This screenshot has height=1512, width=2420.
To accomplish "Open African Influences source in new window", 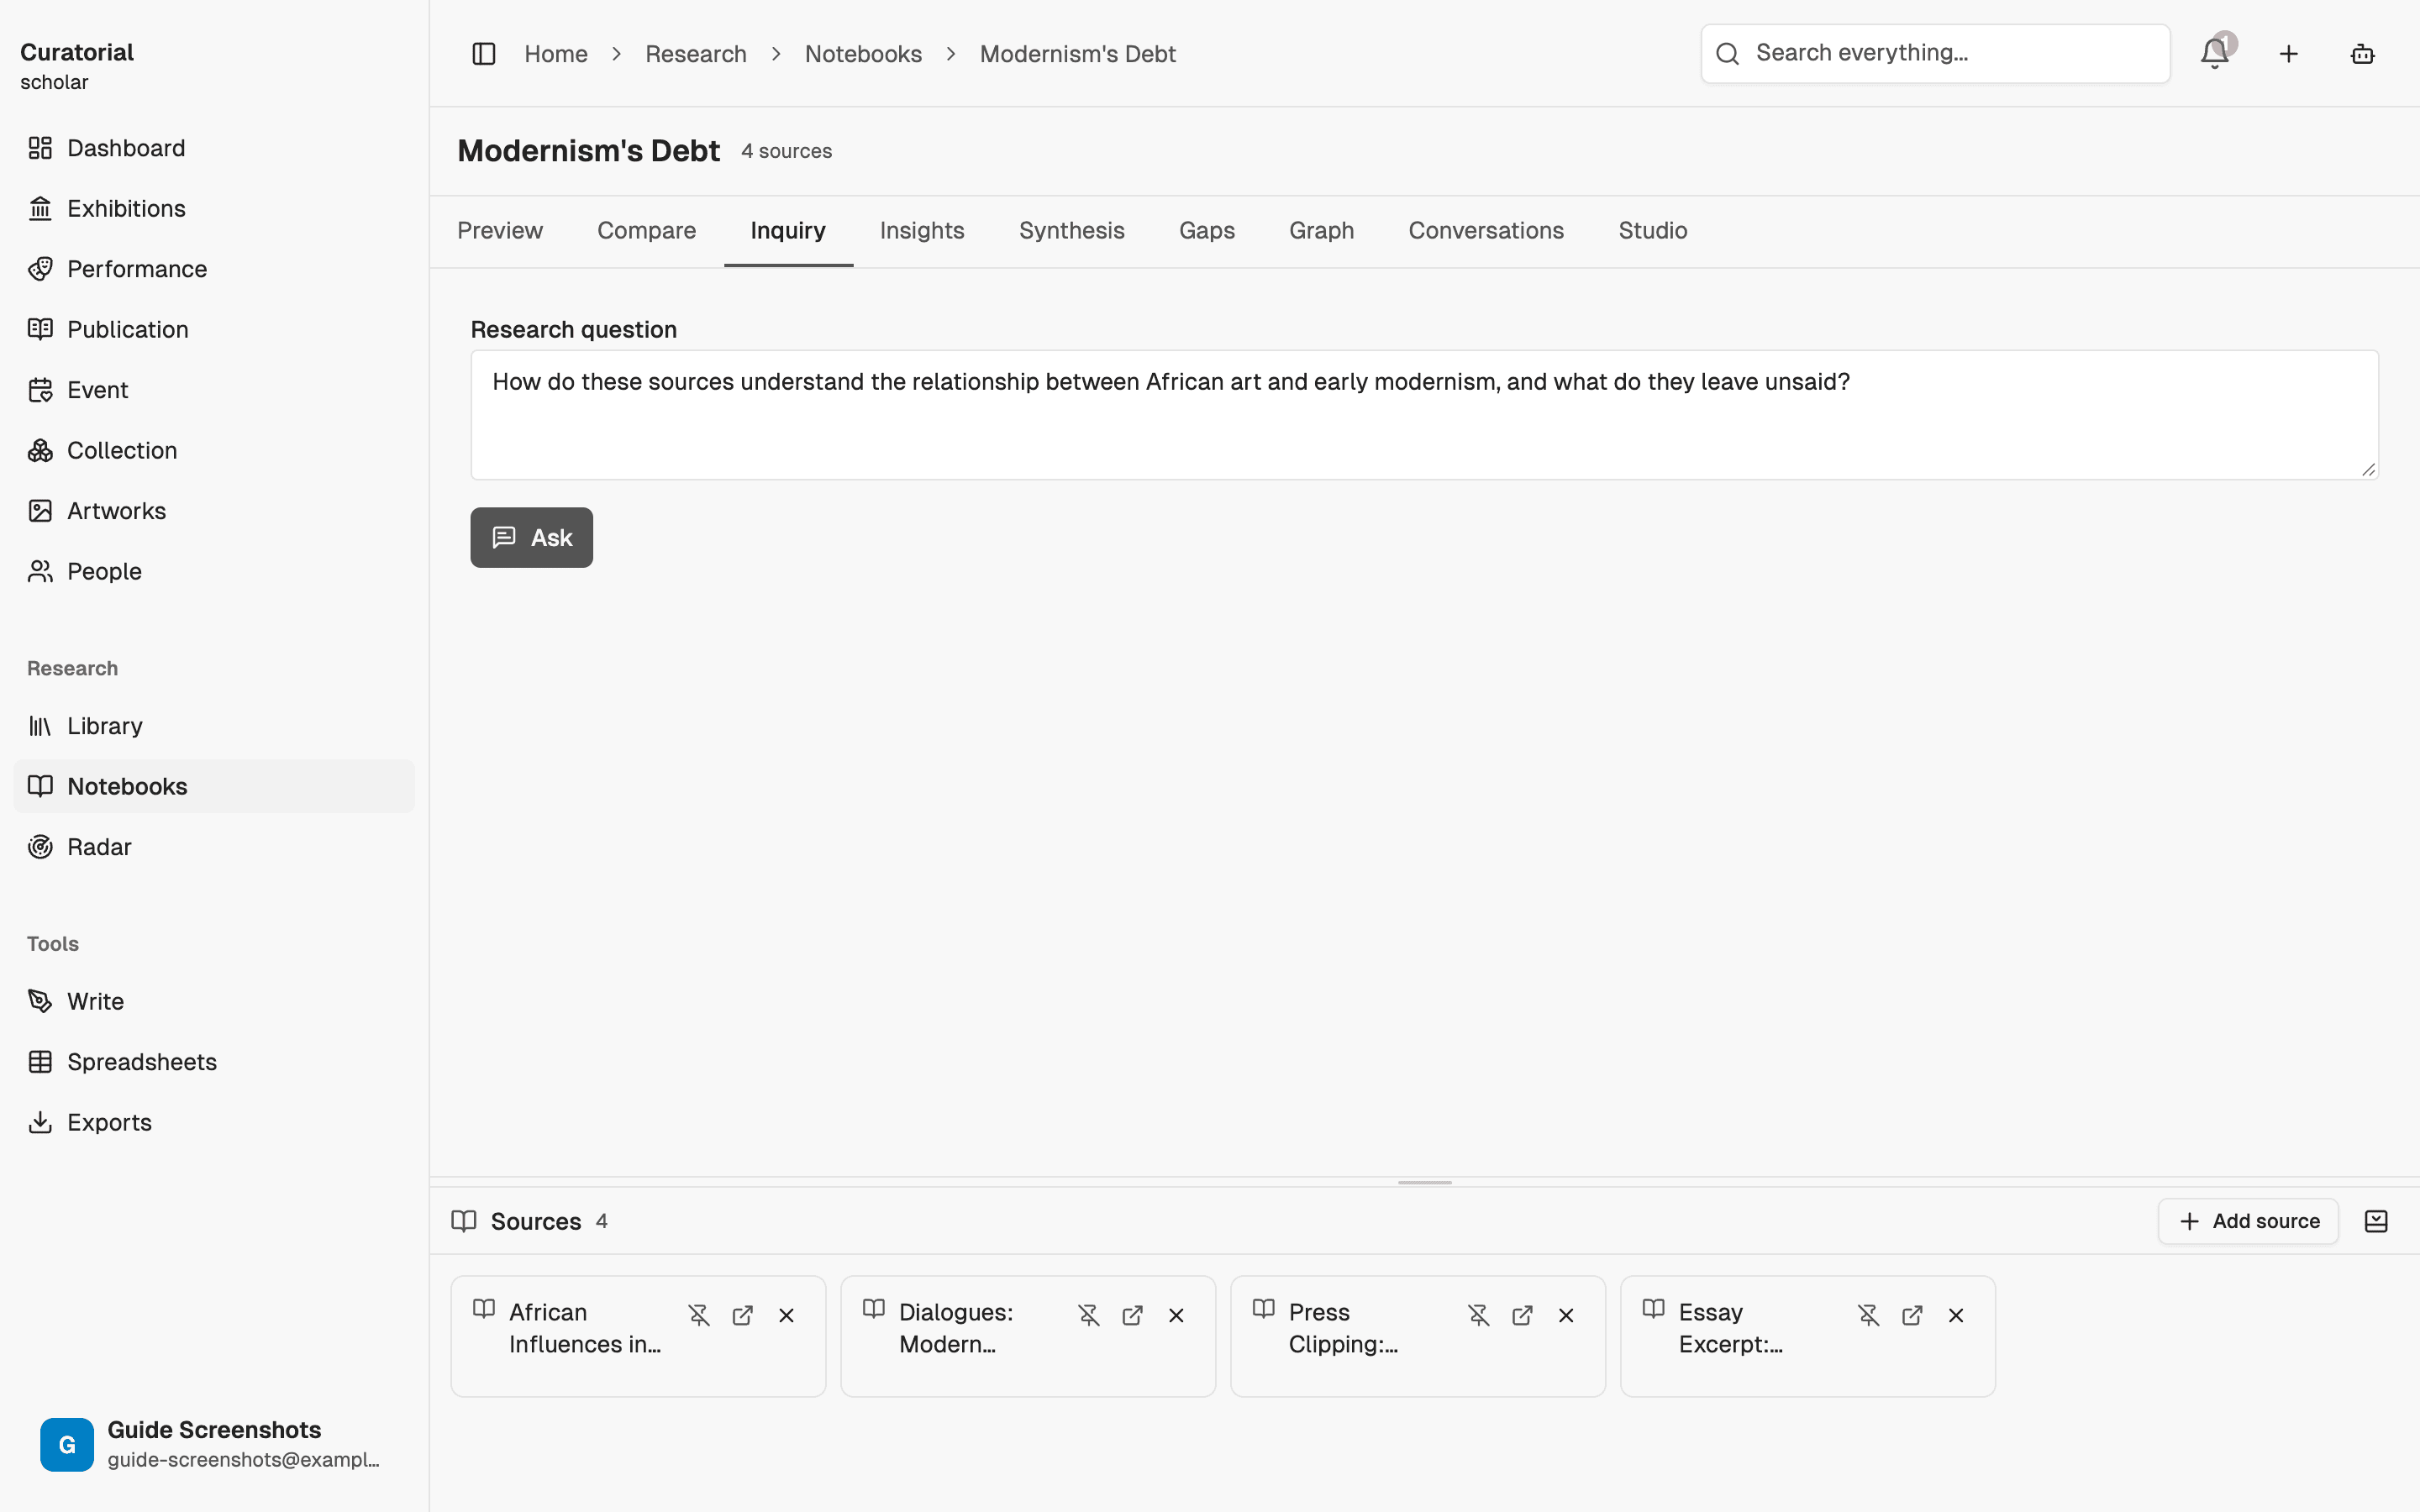I will click(x=743, y=1315).
